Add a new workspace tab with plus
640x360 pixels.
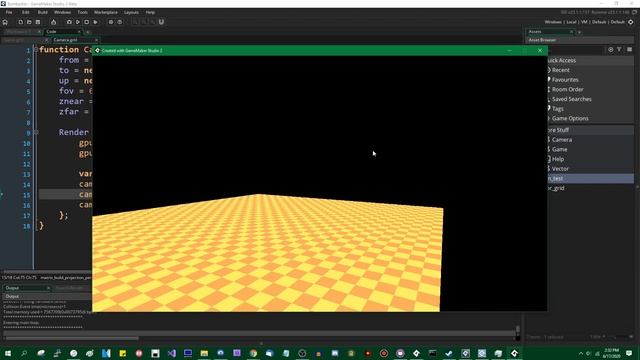[88, 32]
